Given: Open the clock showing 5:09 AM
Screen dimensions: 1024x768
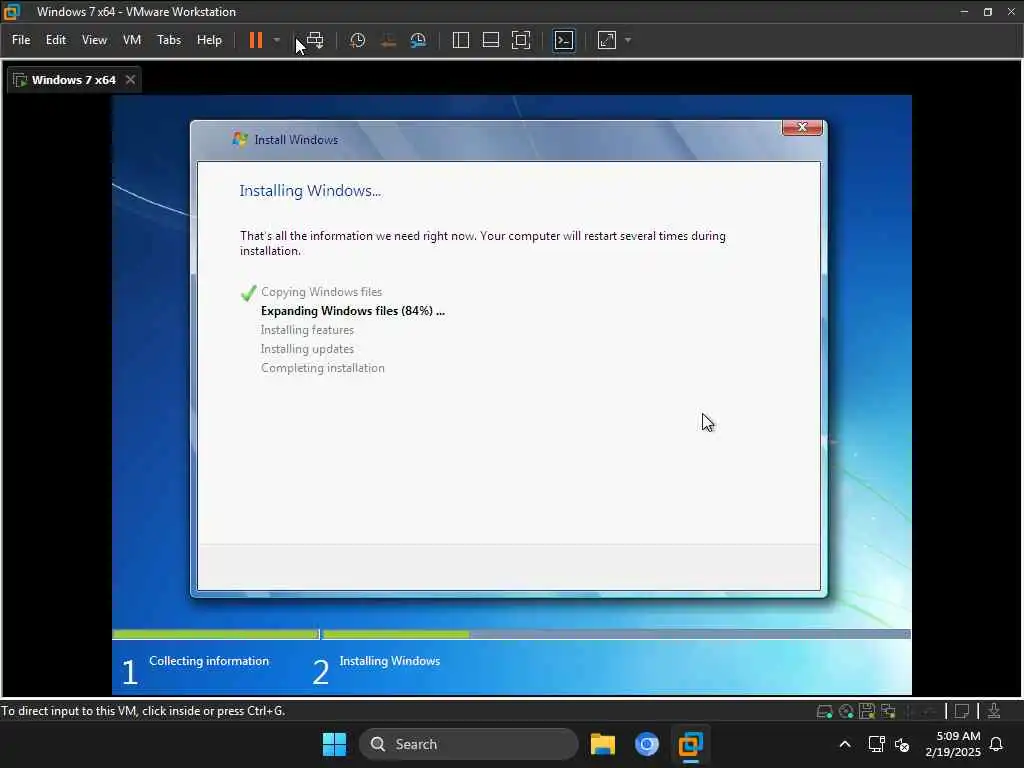Looking at the screenshot, I should 953,744.
